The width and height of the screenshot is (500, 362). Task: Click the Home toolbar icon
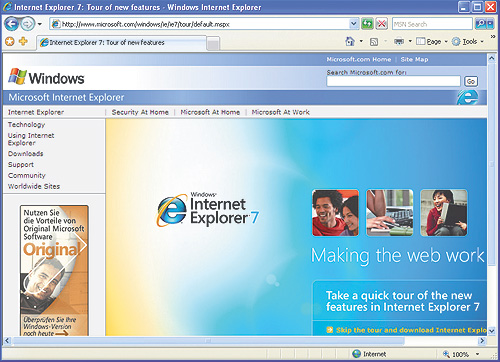click(350, 41)
